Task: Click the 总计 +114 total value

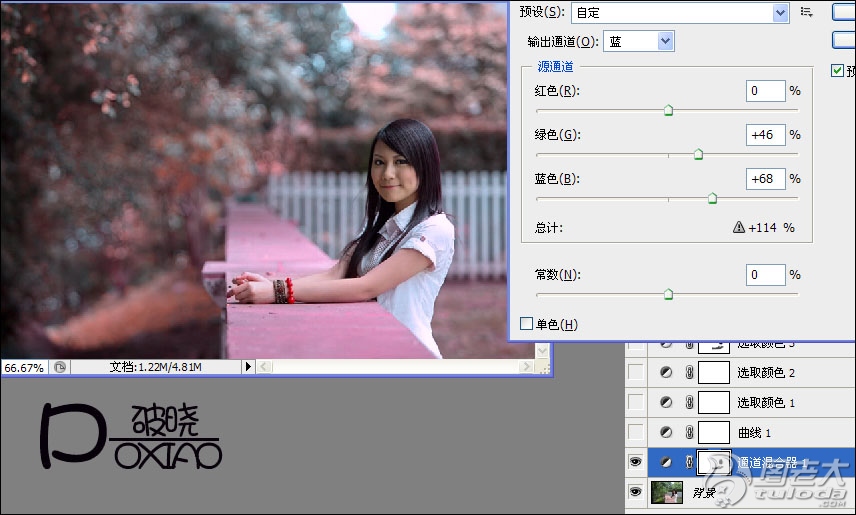Action: pyautogui.click(x=771, y=227)
